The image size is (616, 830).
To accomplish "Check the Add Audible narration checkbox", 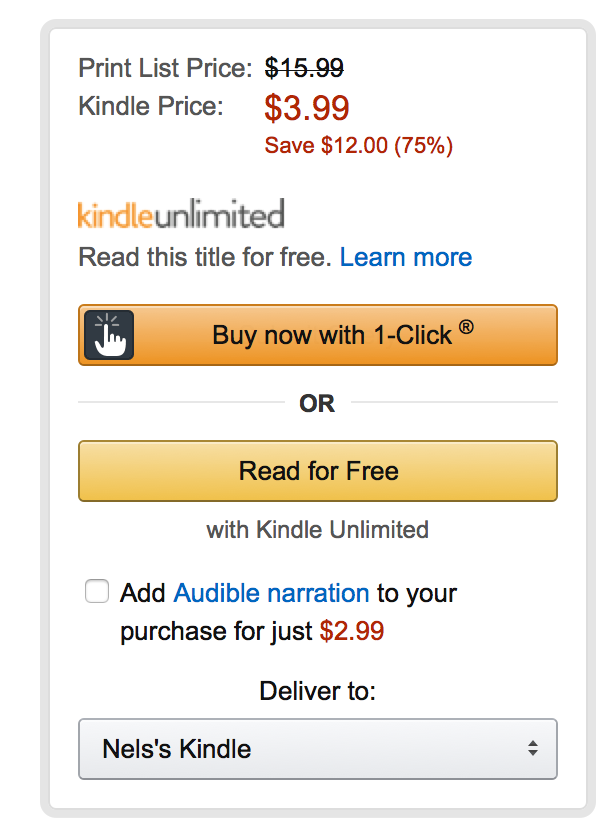I will 97,592.
